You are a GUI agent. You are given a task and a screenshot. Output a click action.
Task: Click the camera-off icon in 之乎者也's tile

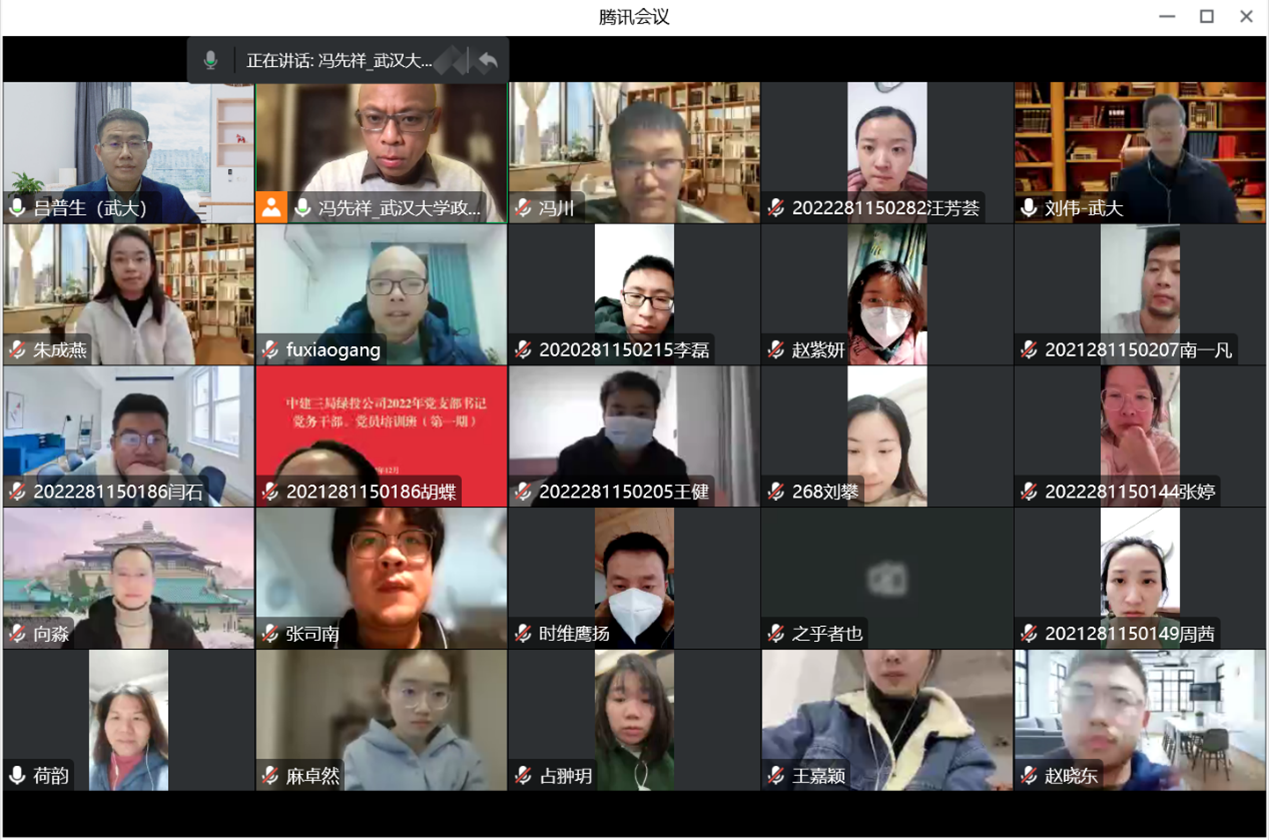886,578
